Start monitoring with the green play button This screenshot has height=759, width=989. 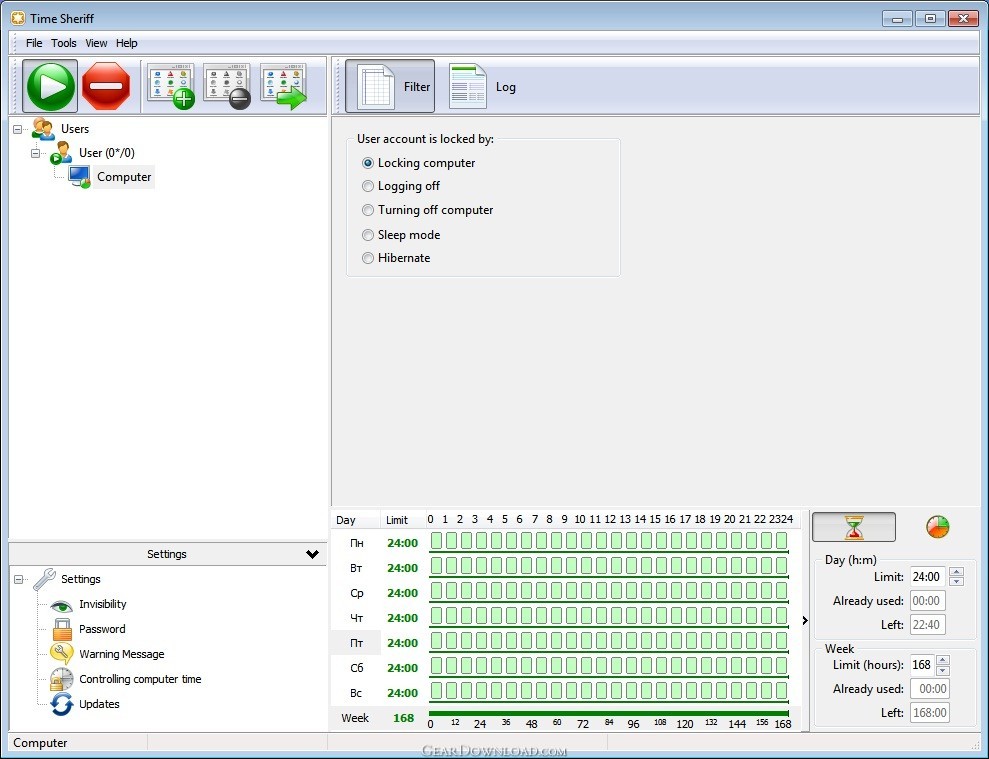(x=50, y=86)
